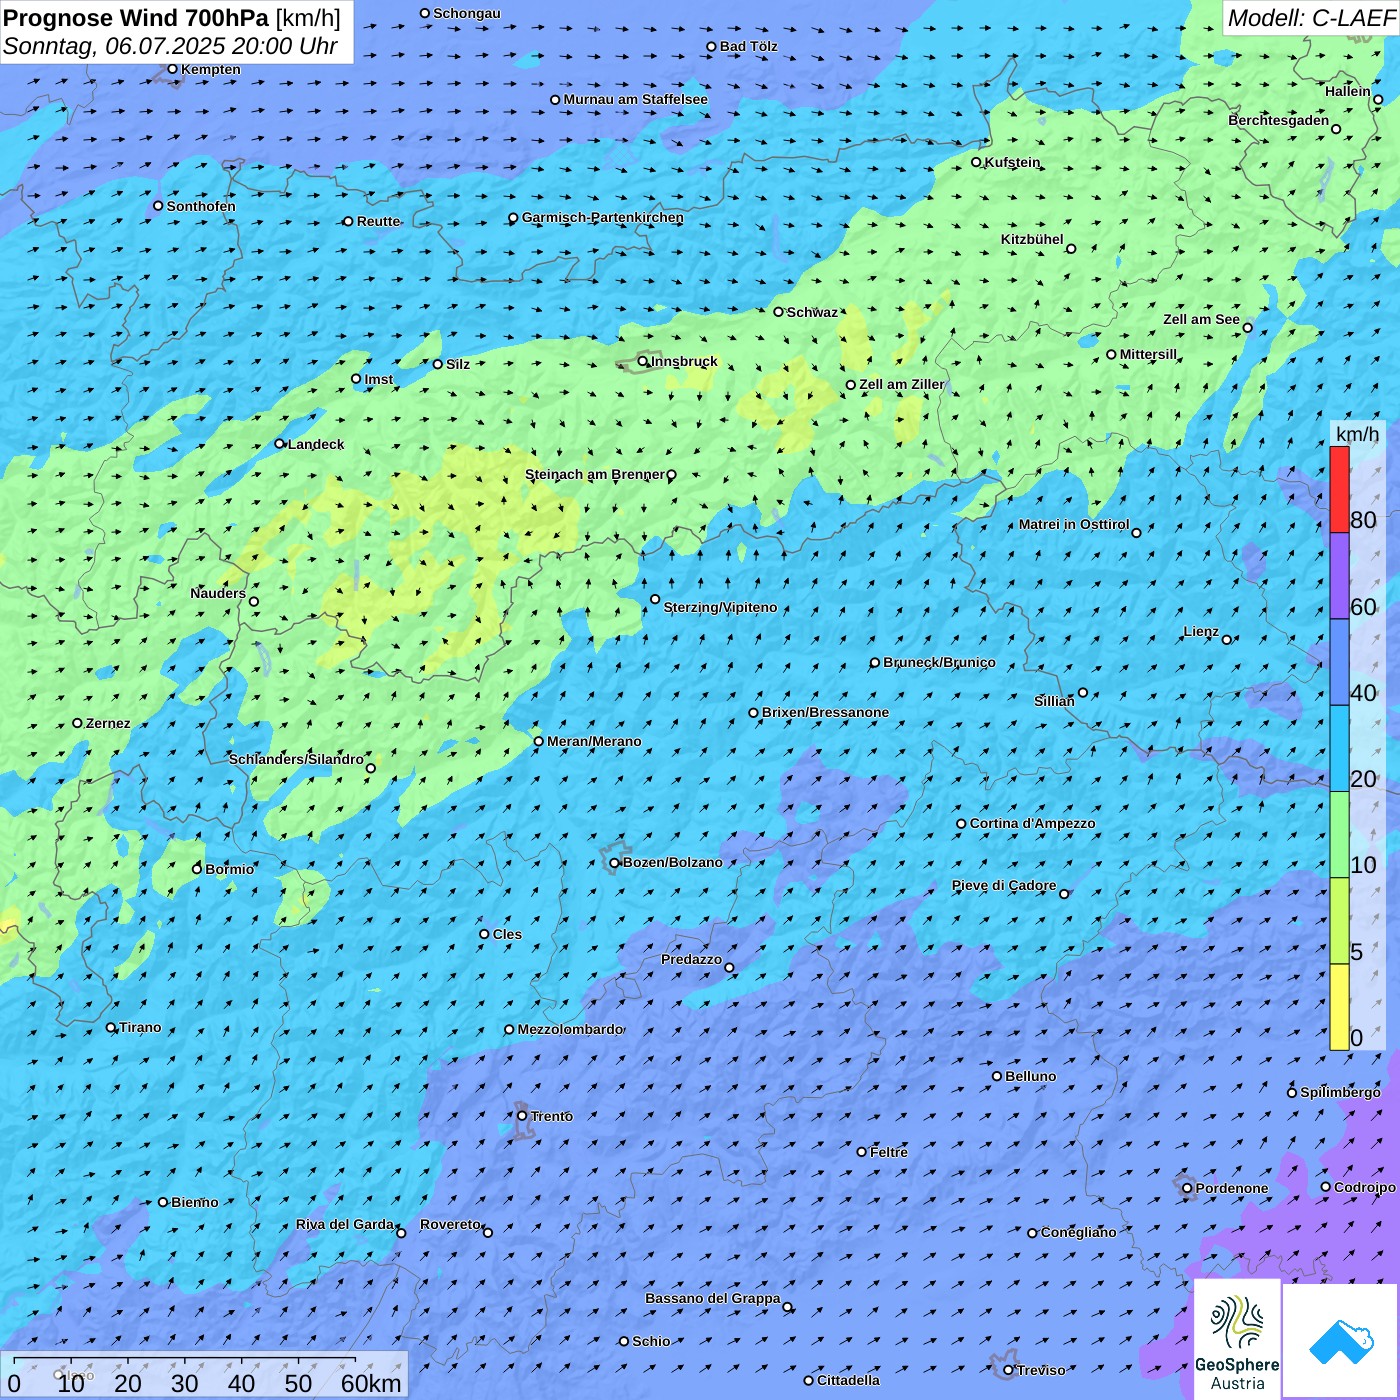Screen dimensions: 1400x1400
Task: Click the Tirano location dot
Action: click(111, 1027)
